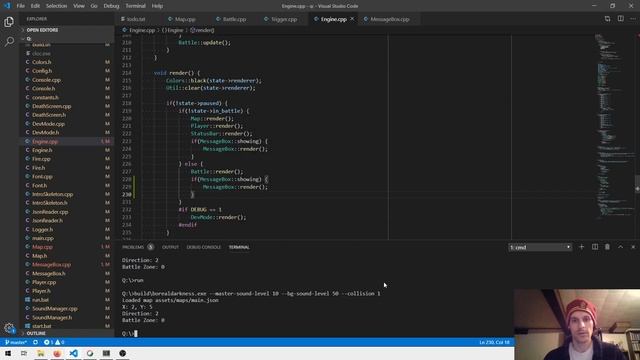Image resolution: width=640 pixels, height=360 pixels.
Task: Close the Engine.cpp editor tab
Action: click(352, 19)
